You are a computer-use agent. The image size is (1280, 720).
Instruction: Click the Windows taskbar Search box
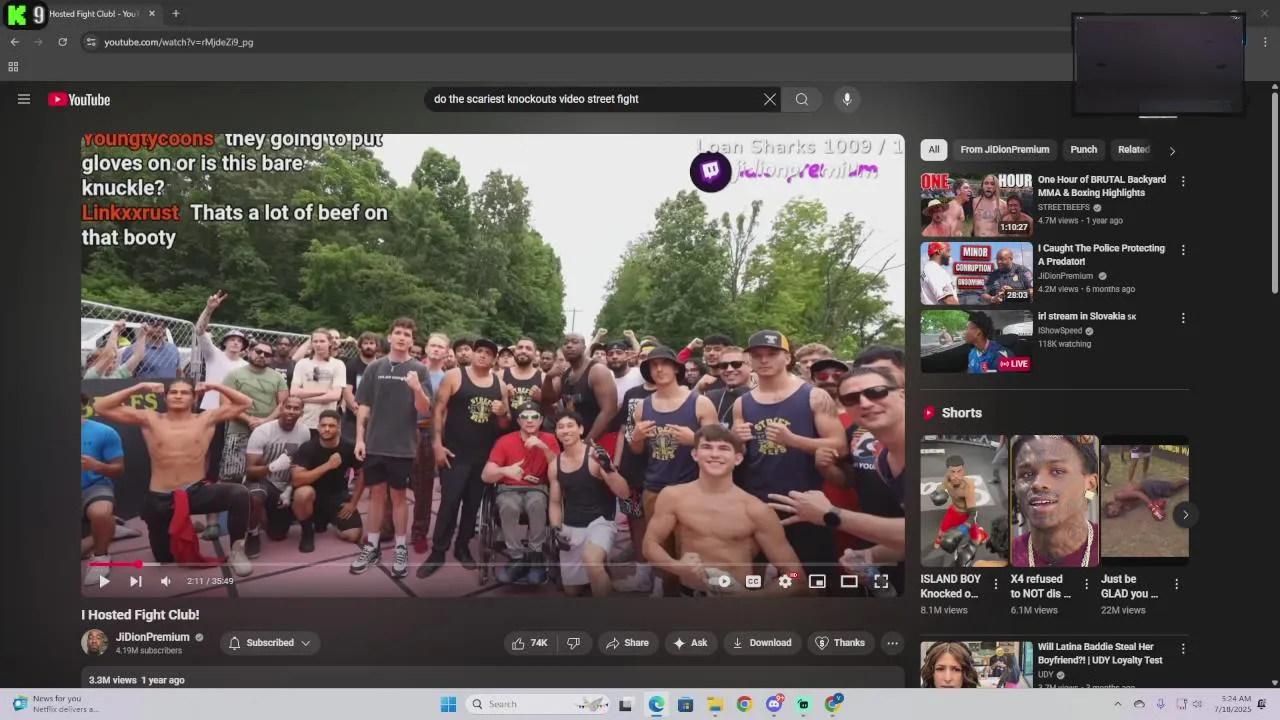tap(537, 704)
